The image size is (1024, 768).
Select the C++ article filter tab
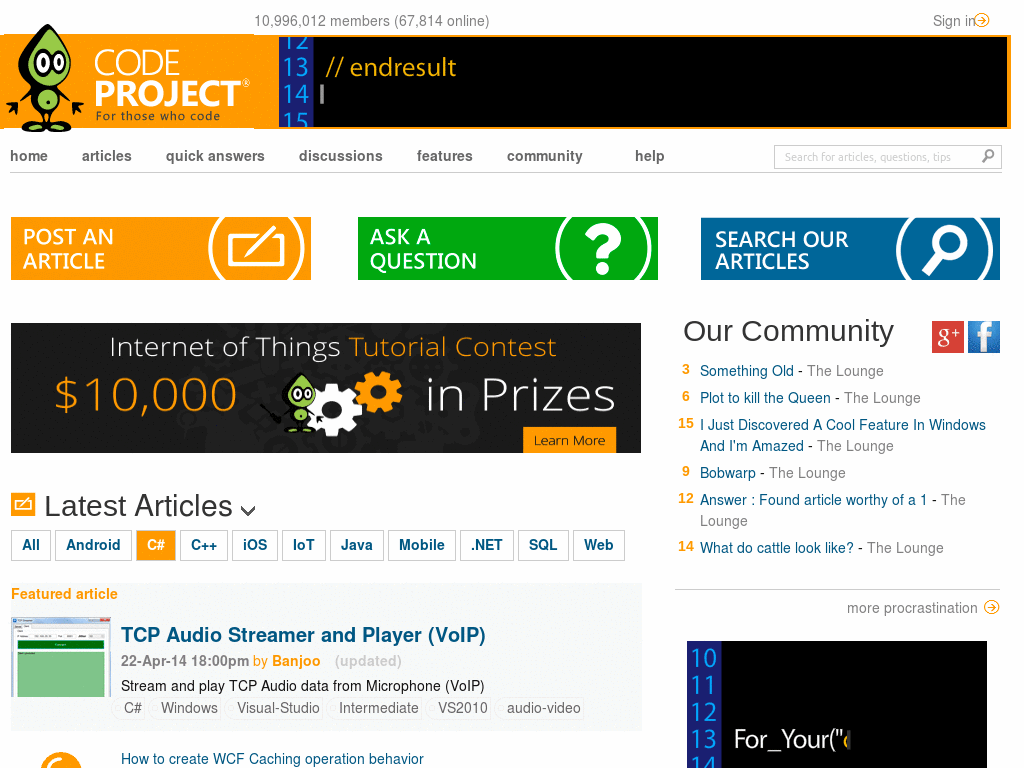[x=204, y=545]
